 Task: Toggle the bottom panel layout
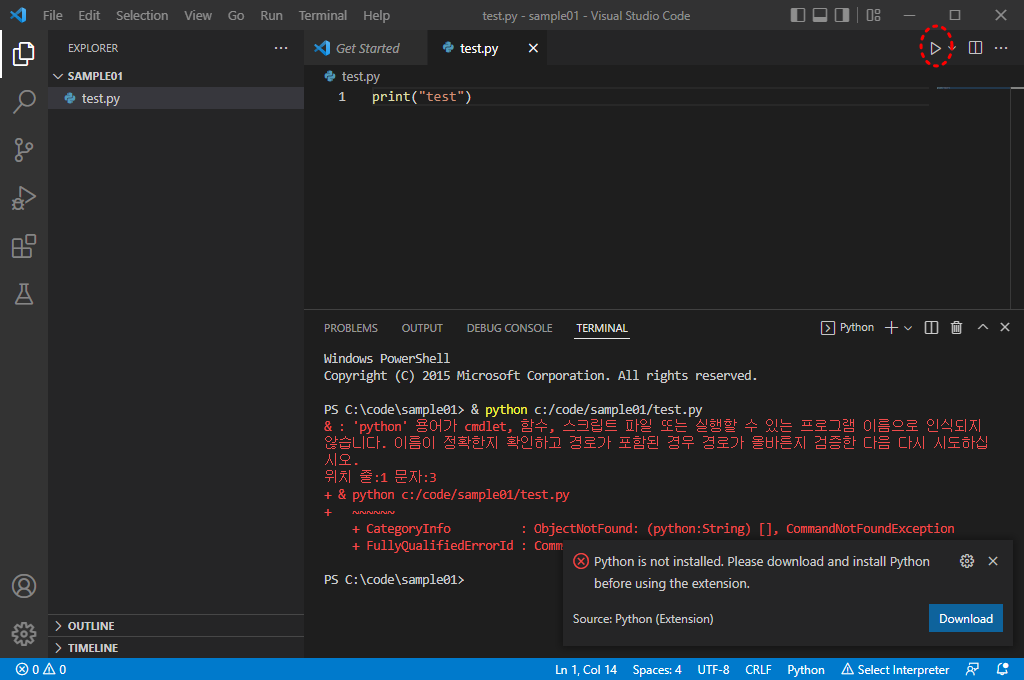point(820,15)
